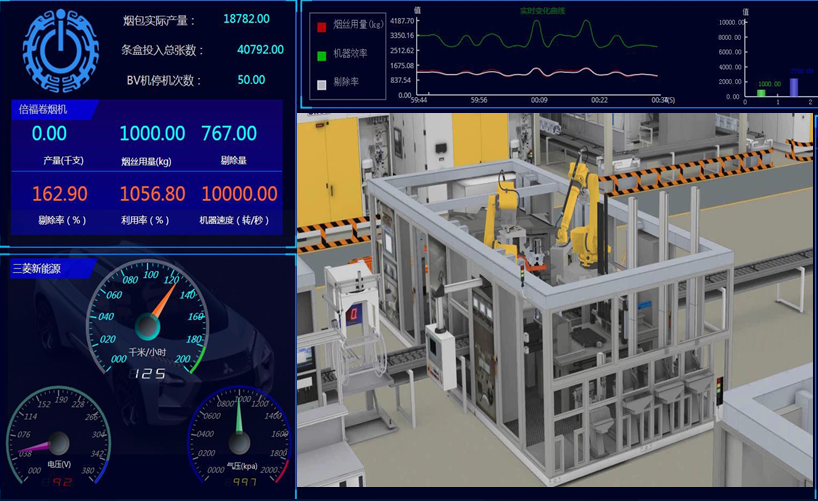Click the green bar labeled 1000.00
Screen dimensions: 818x501
click(x=761, y=92)
